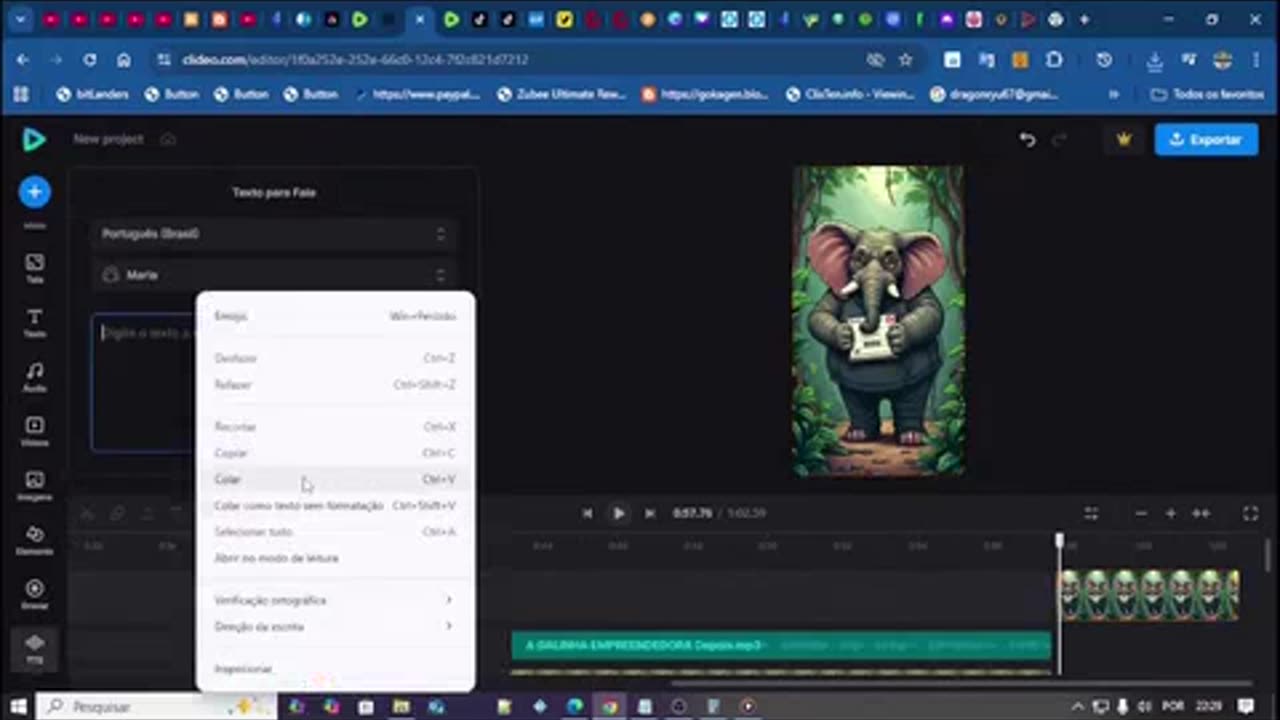Open the Maria voice dropdown
The width and height of the screenshot is (1280, 720).
click(273, 274)
